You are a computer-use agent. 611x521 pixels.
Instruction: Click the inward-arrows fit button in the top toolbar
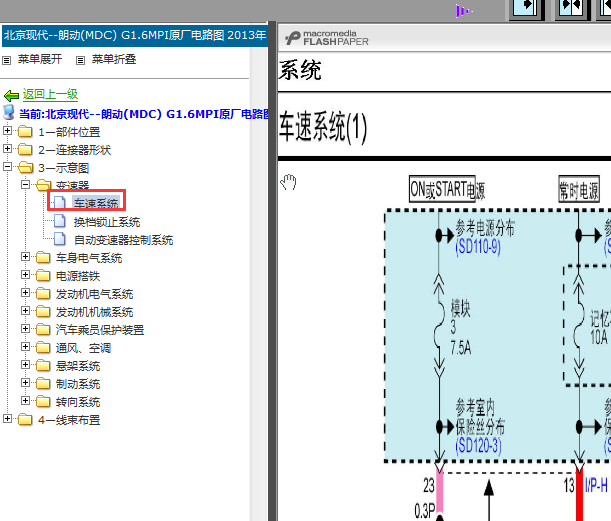(x=571, y=8)
